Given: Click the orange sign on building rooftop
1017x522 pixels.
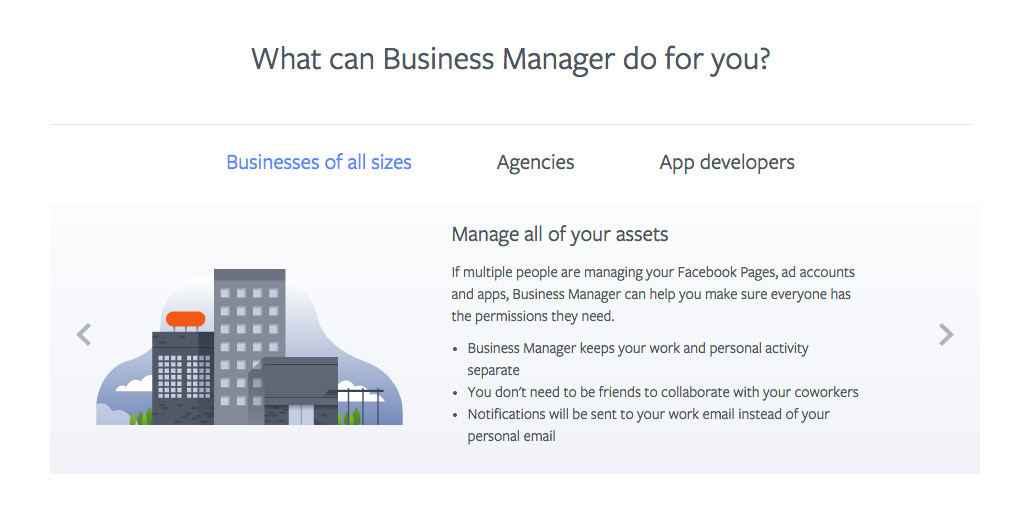Looking at the screenshot, I should 185,319.
